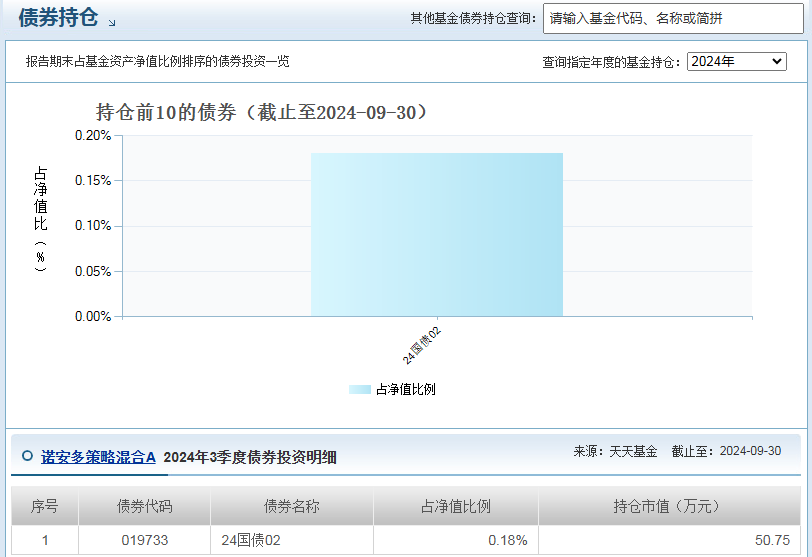Click the 债券名称 column header
The height and width of the screenshot is (557, 812).
click(x=292, y=506)
